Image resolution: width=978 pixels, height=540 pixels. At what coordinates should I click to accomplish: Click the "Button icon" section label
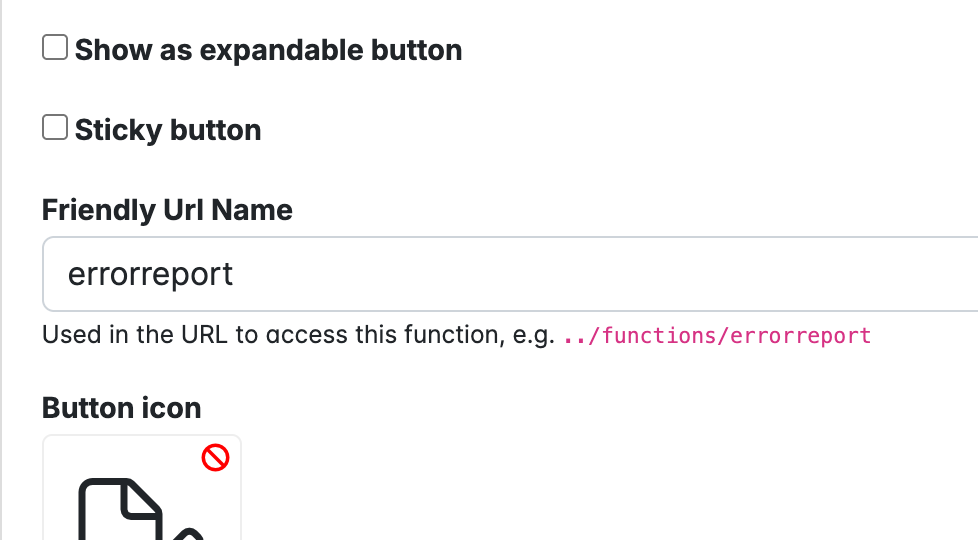coord(121,408)
